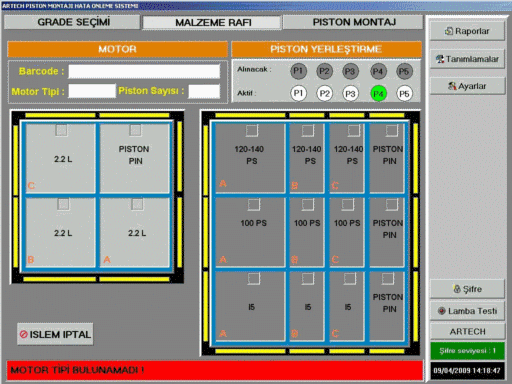The height and width of the screenshot is (384, 512).
Task: Toggle checkbox in 120-140 PS bin C
Action: pyautogui.click(x=354, y=131)
